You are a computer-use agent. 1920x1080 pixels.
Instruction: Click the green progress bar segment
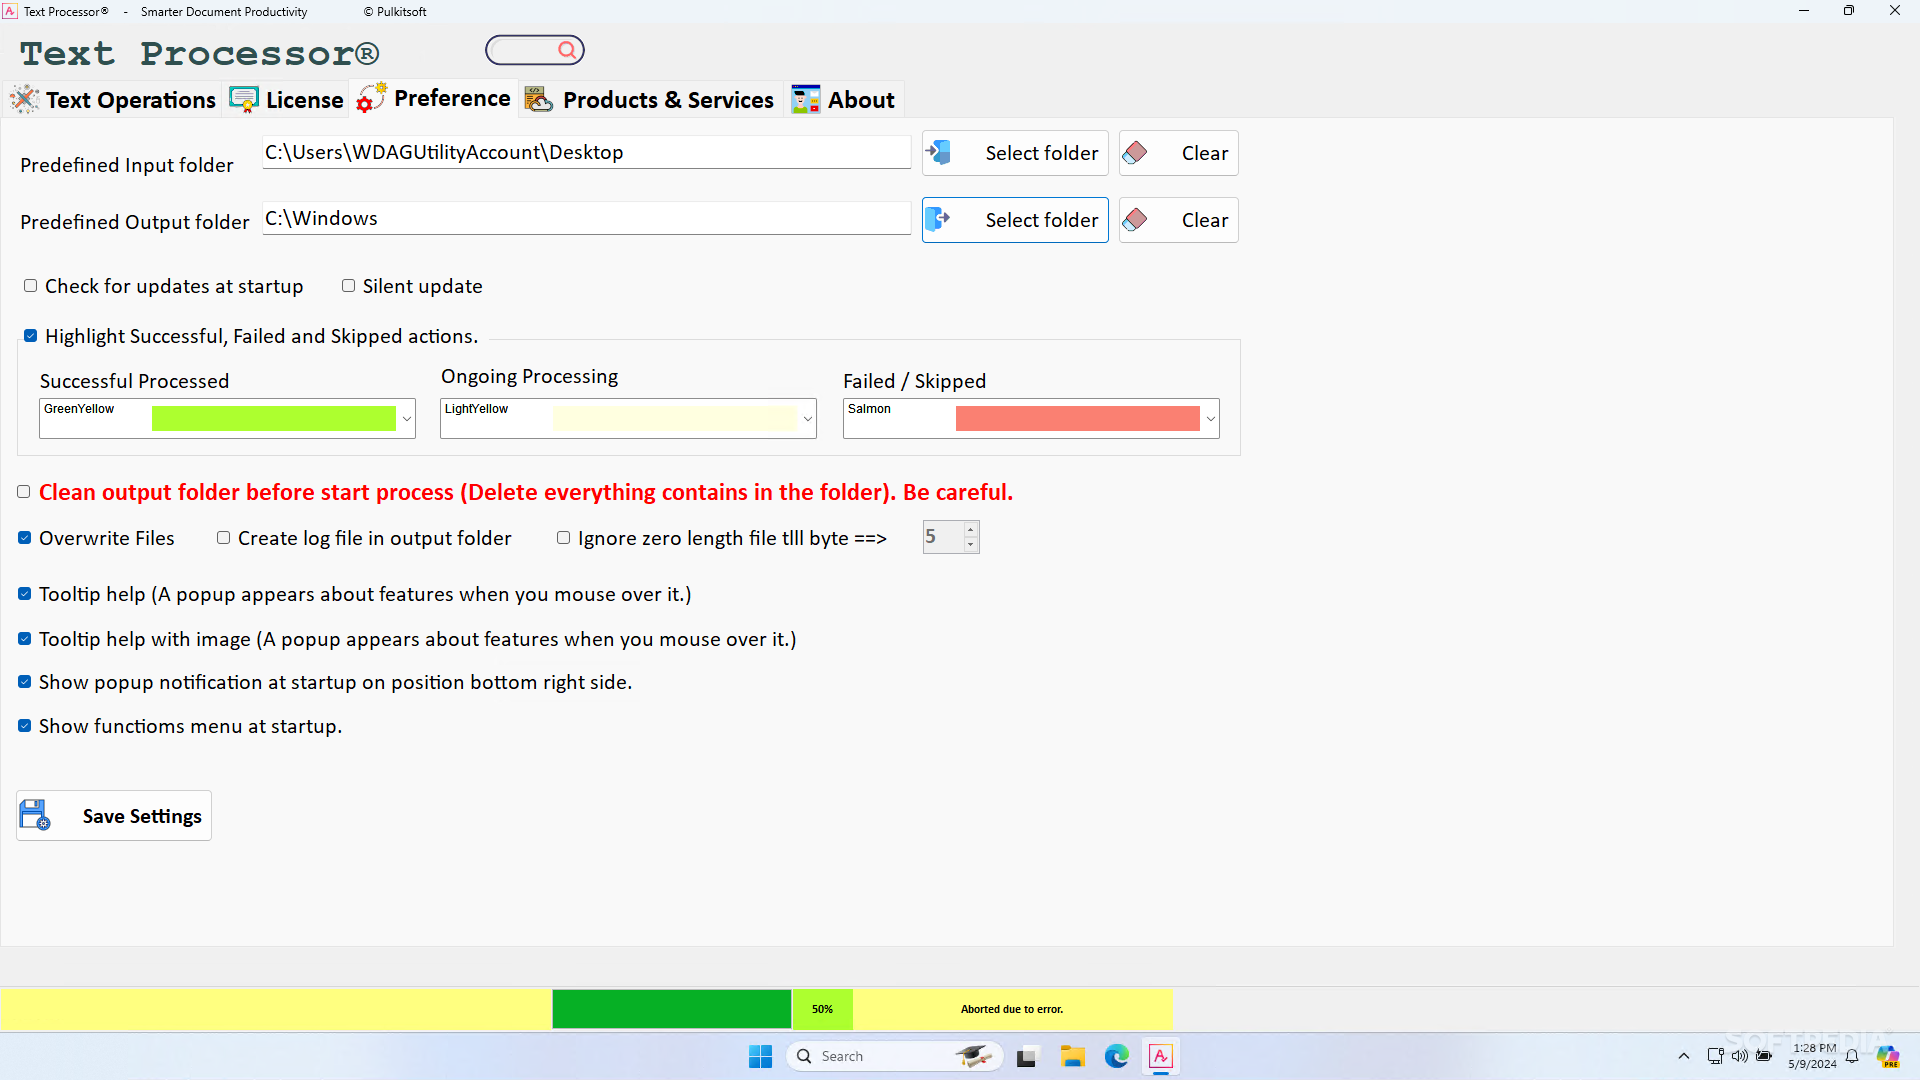point(671,1009)
